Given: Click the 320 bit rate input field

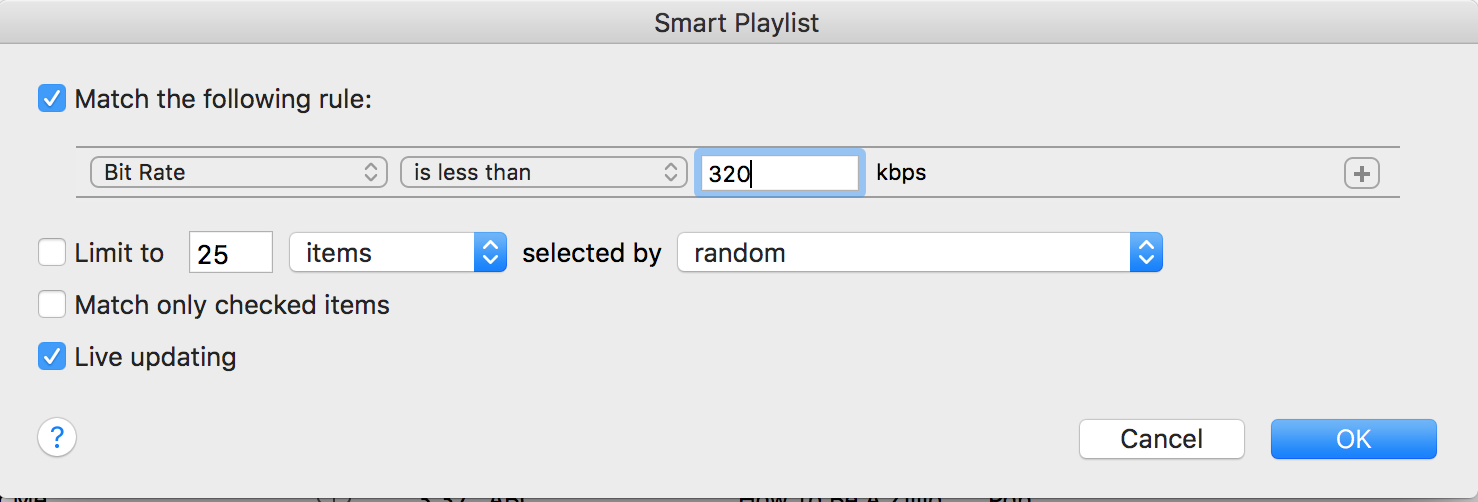Looking at the screenshot, I should (x=779, y=173).
